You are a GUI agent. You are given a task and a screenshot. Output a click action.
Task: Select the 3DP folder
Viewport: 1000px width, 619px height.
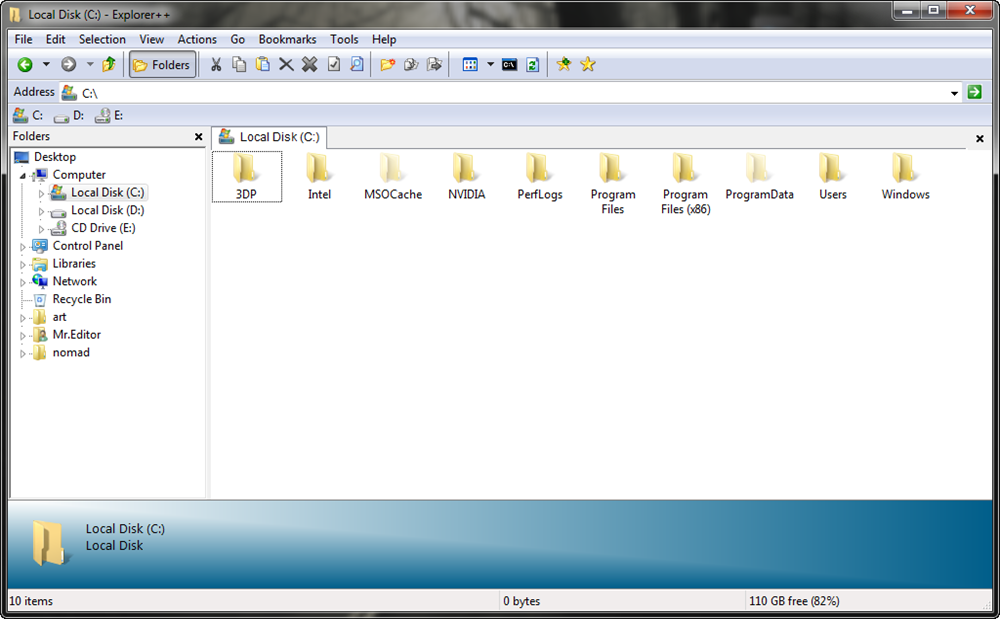247,177
